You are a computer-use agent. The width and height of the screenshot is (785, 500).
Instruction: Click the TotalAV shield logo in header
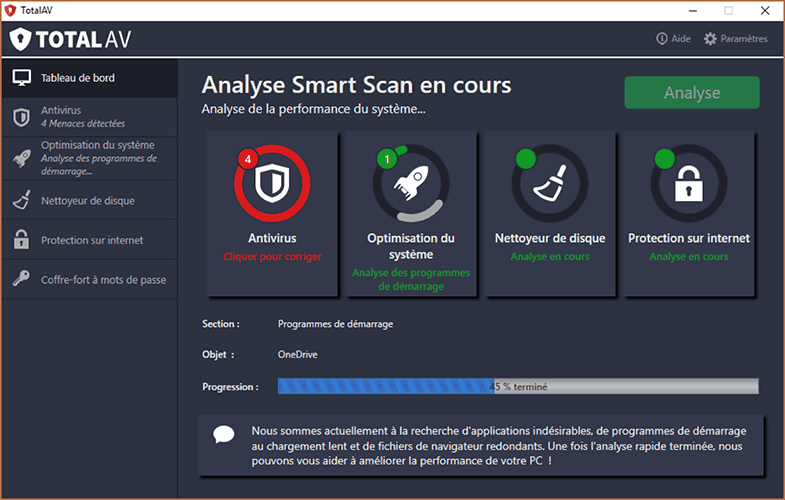(x=20, y=39)
